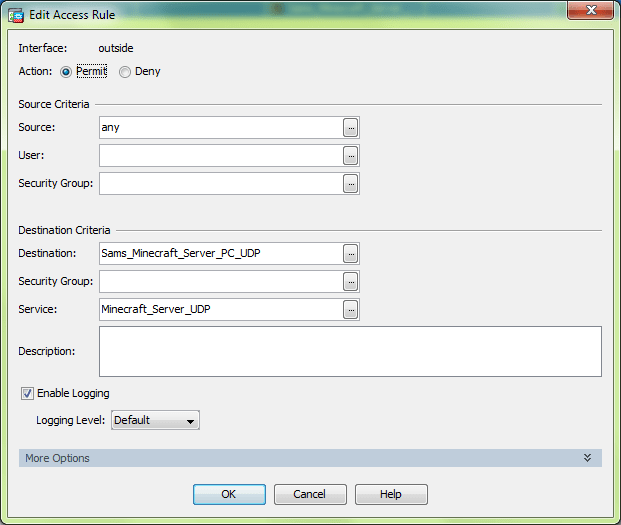The height and width of the screenshot is (525, 621).
Task: Click inside the Description text area
Action: [x=350, y=351]
